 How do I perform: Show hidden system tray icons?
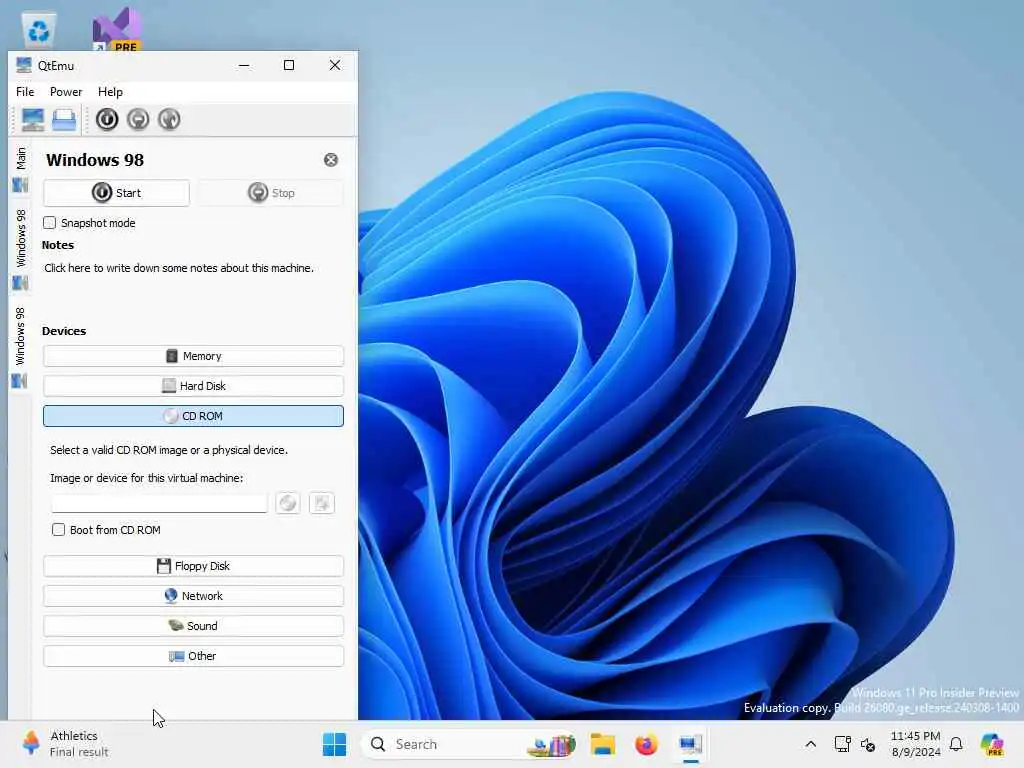click(x=810, y=744)
